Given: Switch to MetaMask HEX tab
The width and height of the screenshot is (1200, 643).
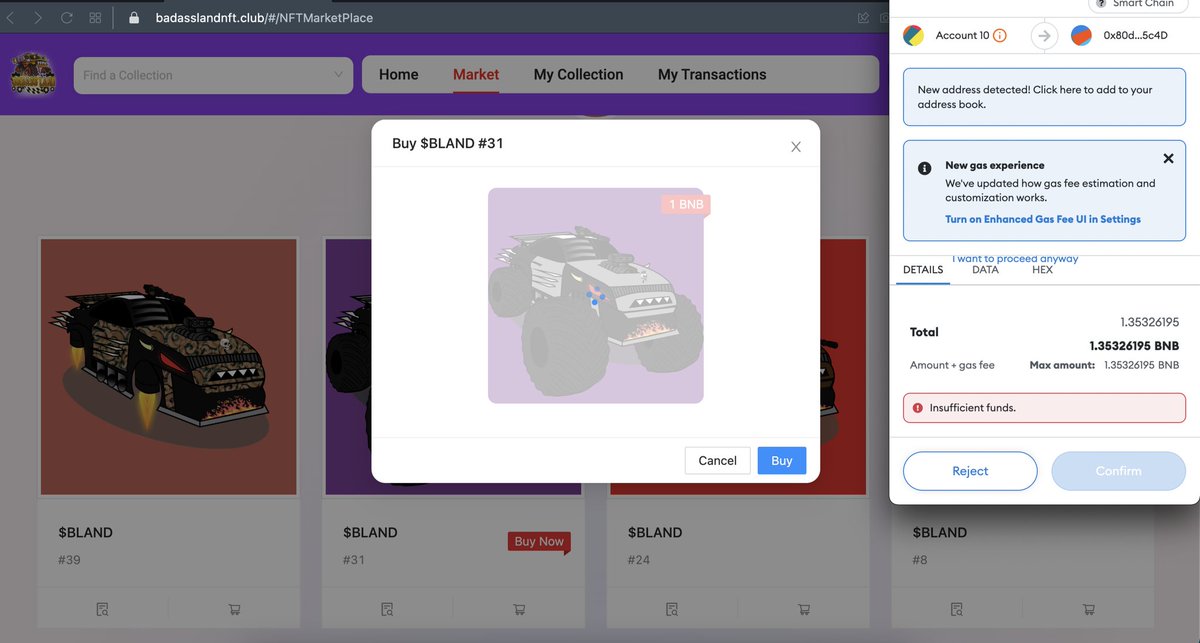Looking at the screenshot, I should pos(1042,270).
